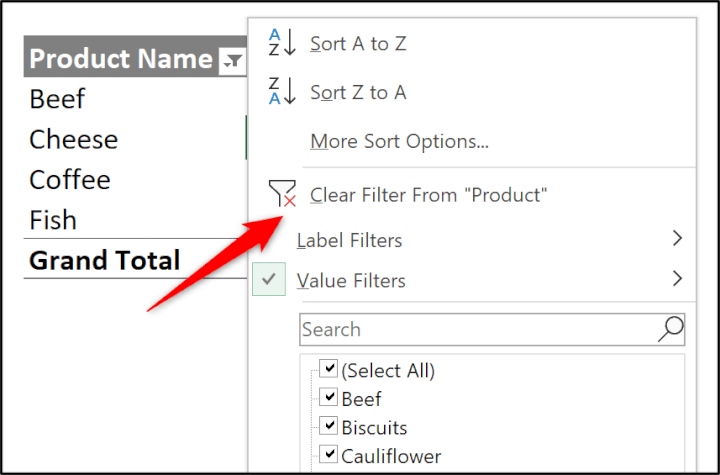Expand the Label Filters submenu arrow
This screenshot has width=720, height=475.
(x=677, y=239)
